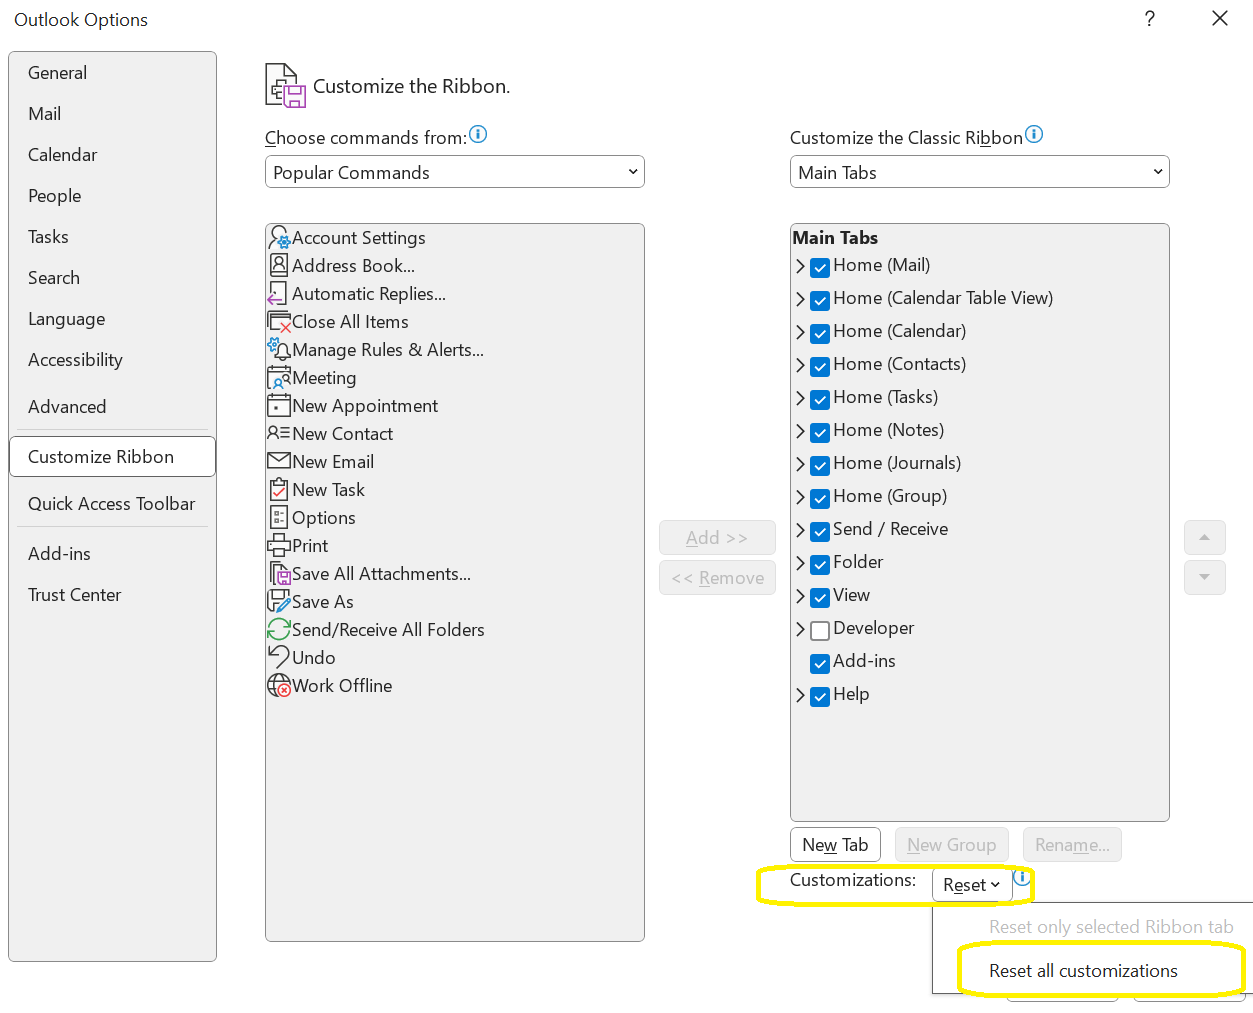Open the Popular Commands dropdown

pos(454,171)
